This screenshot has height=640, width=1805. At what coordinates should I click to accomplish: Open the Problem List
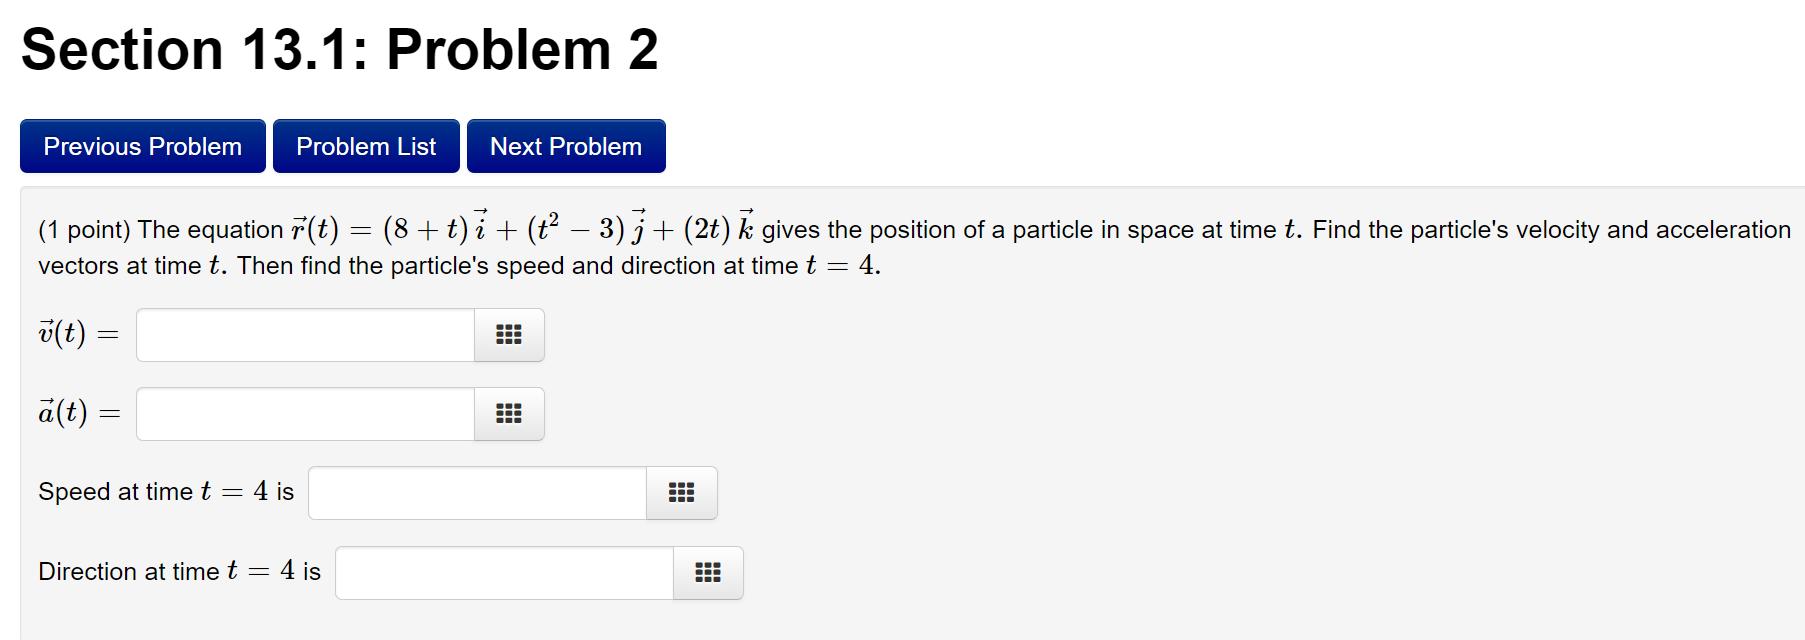pos(365,146)
